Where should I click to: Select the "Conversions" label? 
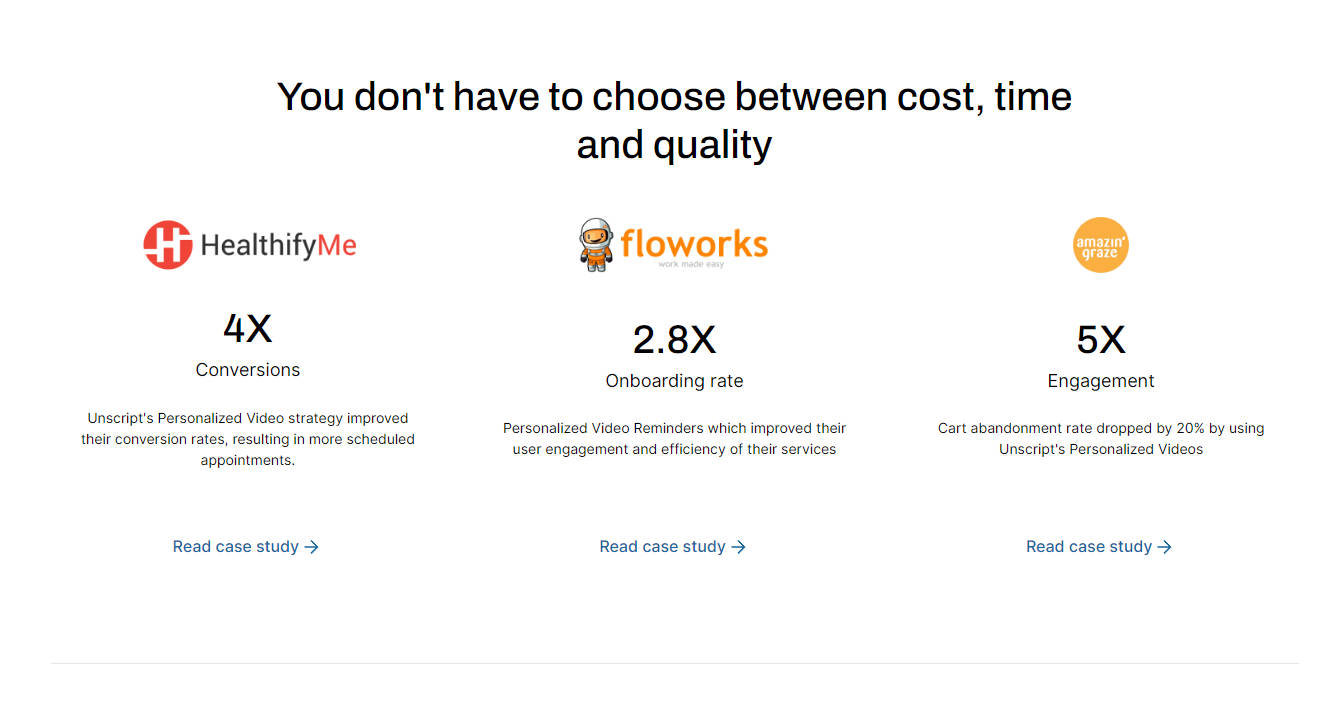tap(247, 370)
